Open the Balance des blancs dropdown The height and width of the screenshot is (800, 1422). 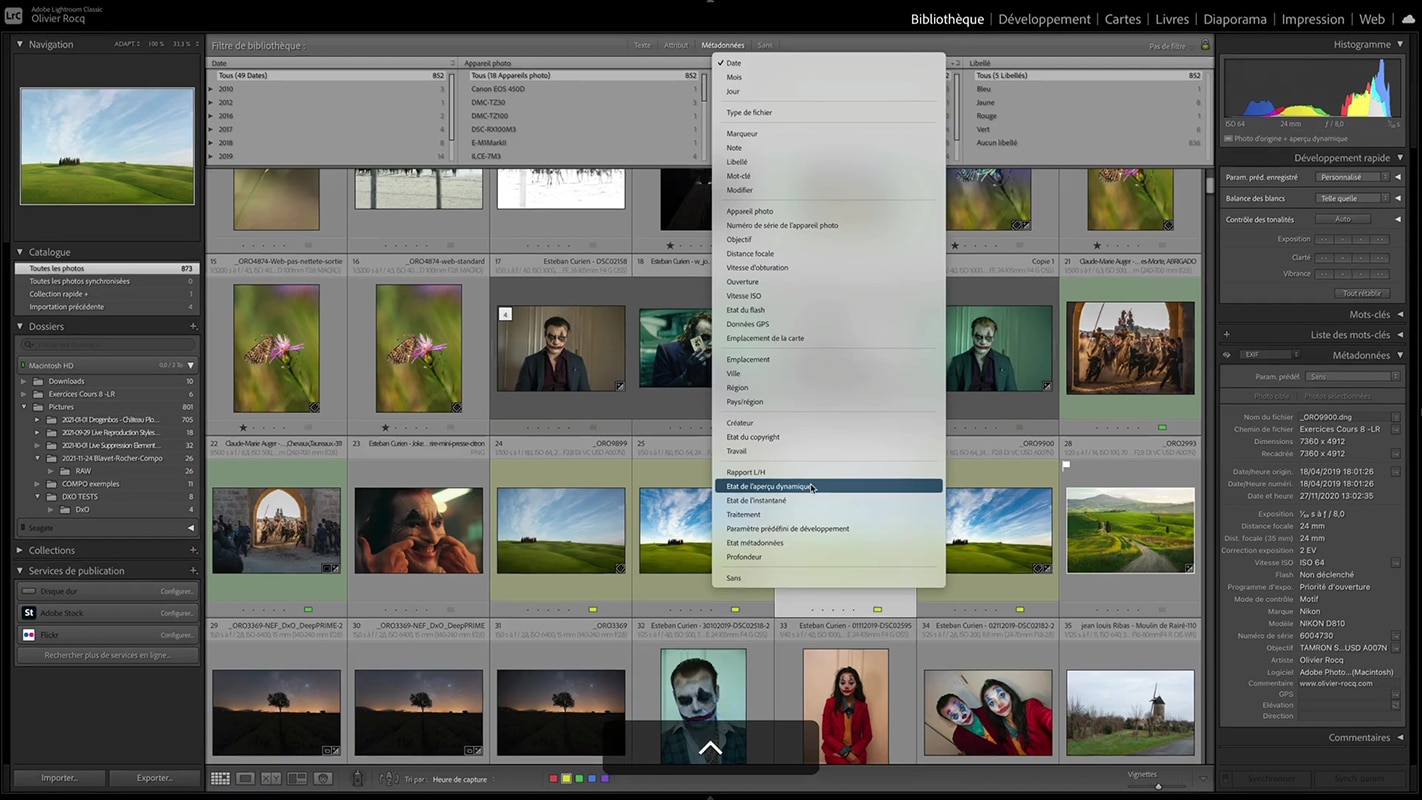coord(1351,198)
